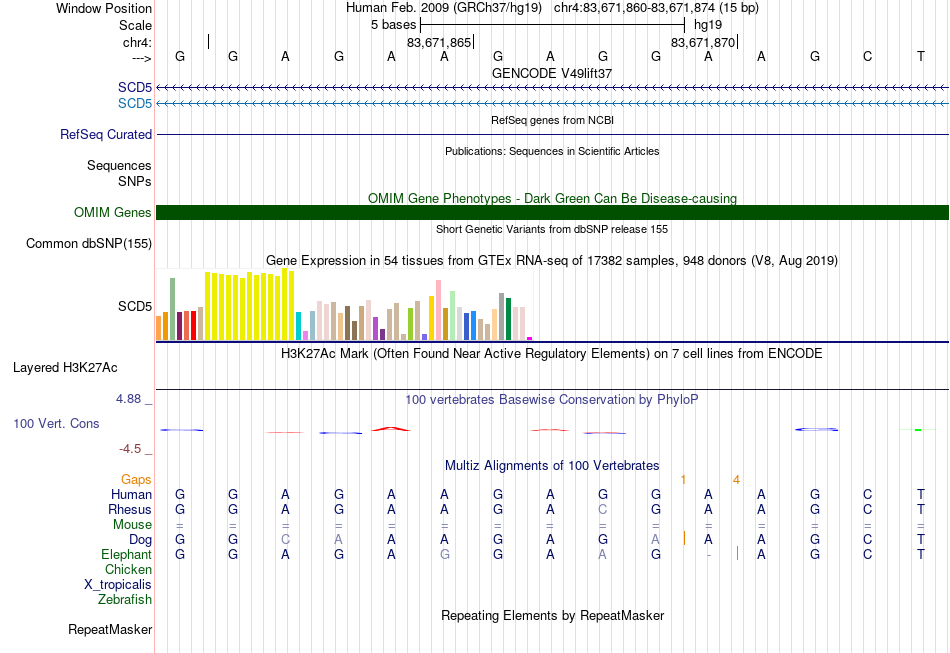Click the RepeatMasker track label
This screenshot has width=950, height=653.
coord(110,629)
